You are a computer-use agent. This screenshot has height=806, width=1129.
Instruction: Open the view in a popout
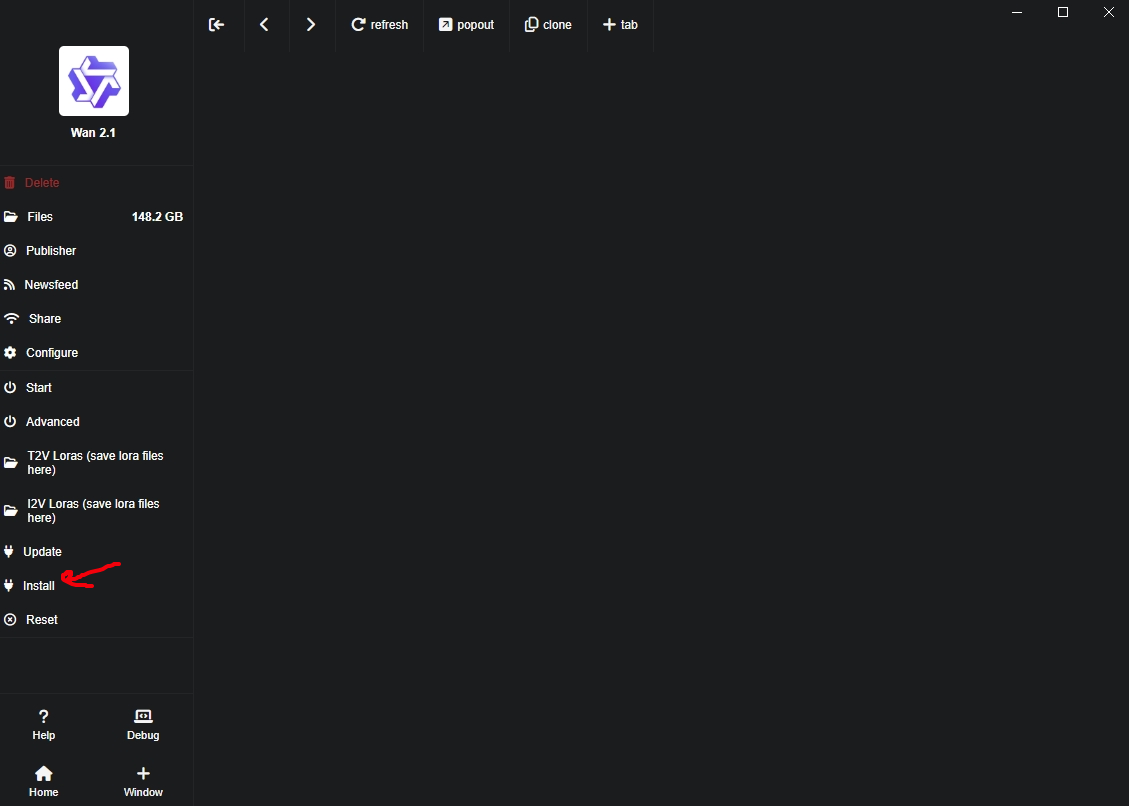(x=466, y=25)
